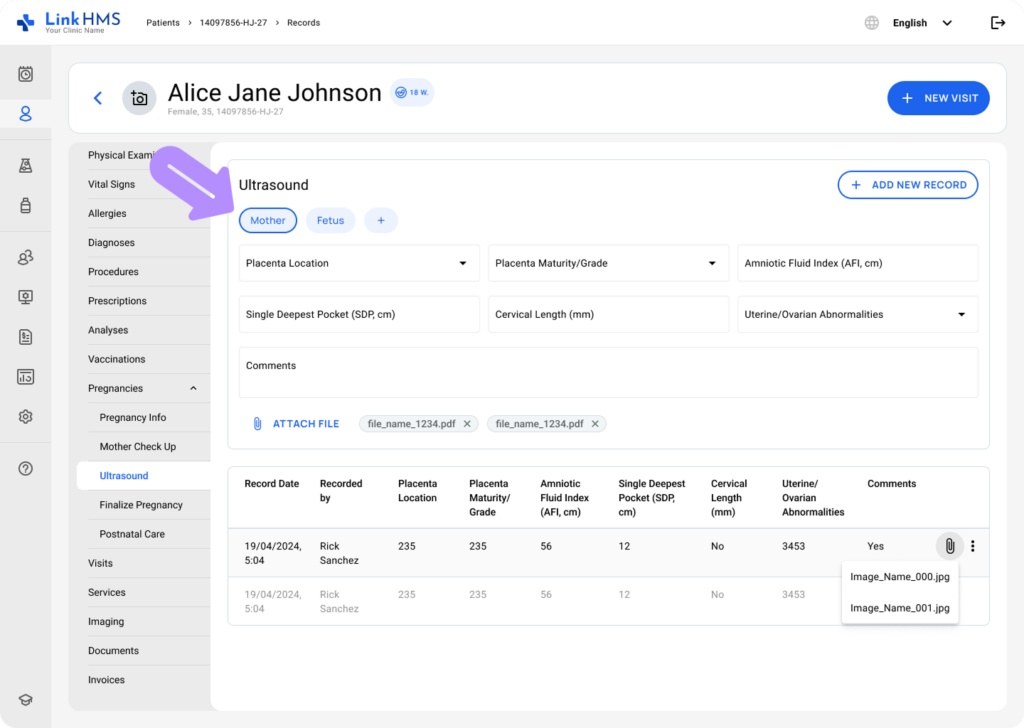
Task: Open the staff users icon in sidebar
Action: [x=25, y=257]
